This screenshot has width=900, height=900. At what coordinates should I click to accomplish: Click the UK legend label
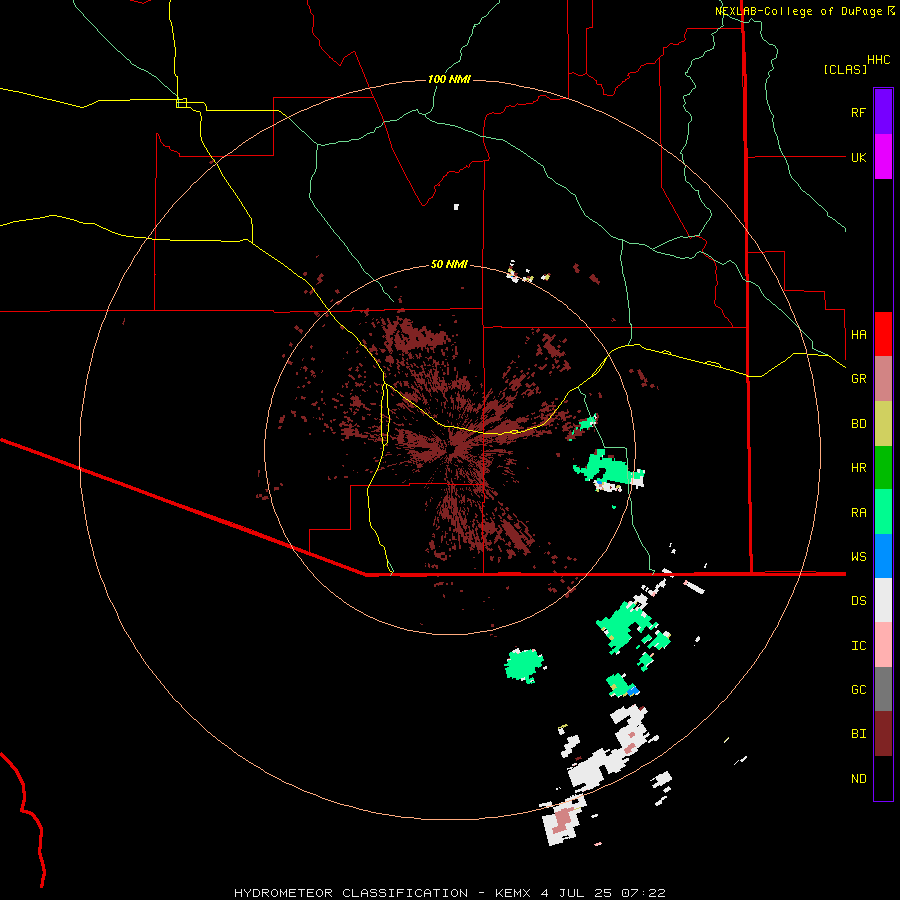click(x=858, y=157)
